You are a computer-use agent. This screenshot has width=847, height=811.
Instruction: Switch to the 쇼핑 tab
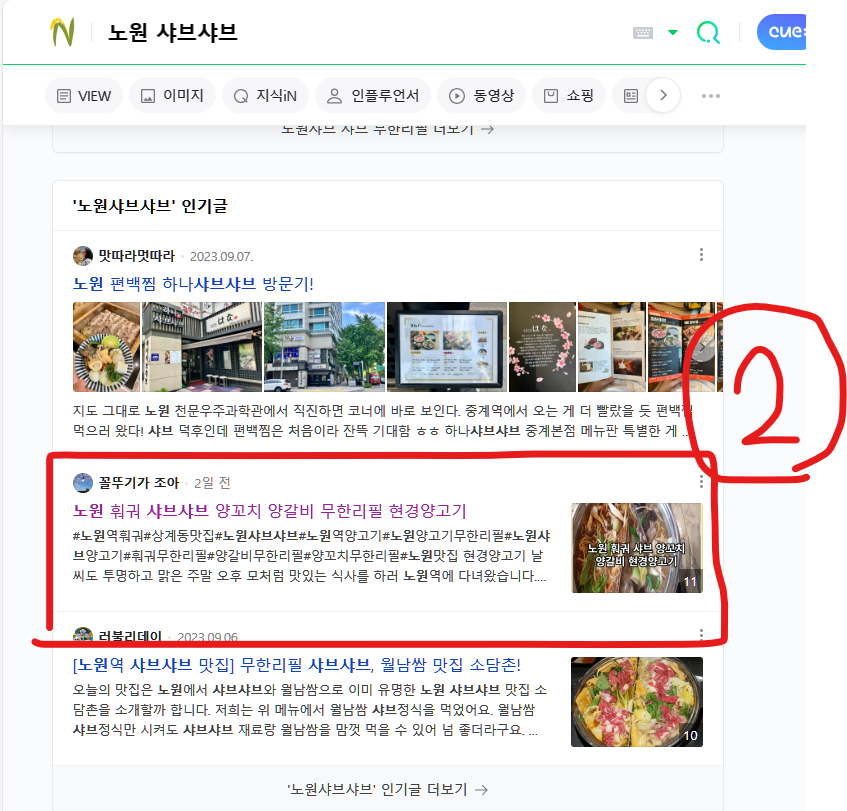(x=569, y=96)
